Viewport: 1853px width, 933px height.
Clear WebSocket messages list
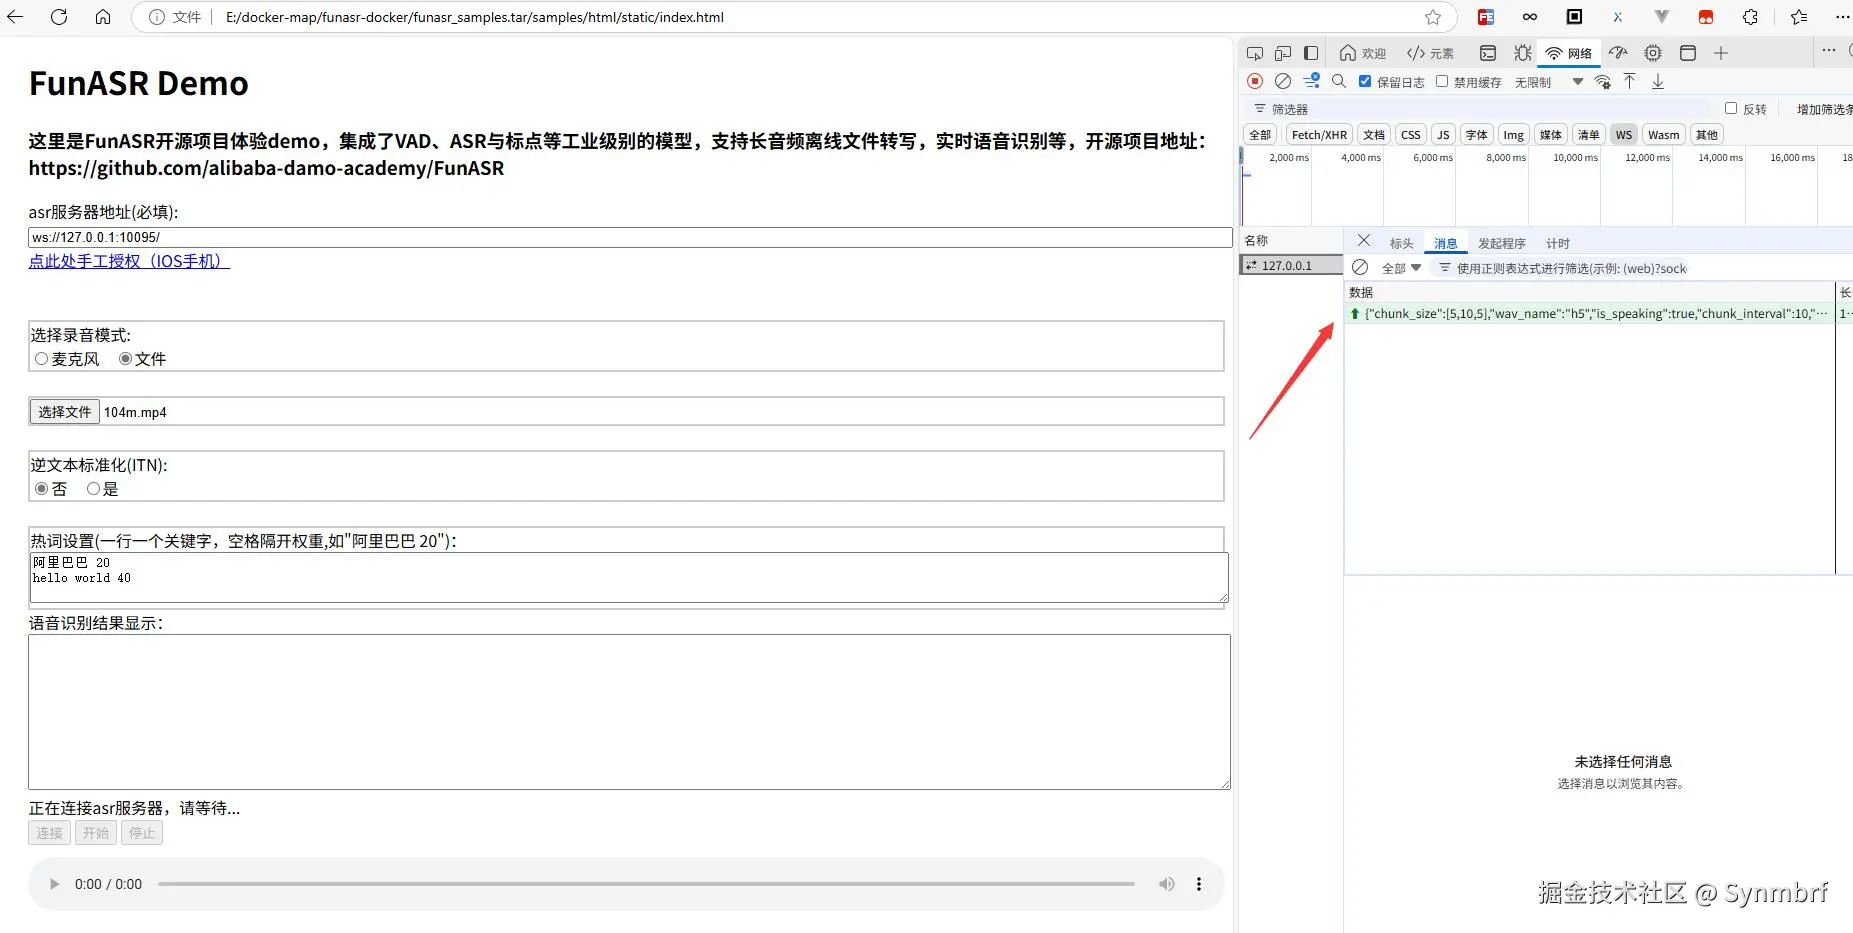click(x=1360, y=267)
